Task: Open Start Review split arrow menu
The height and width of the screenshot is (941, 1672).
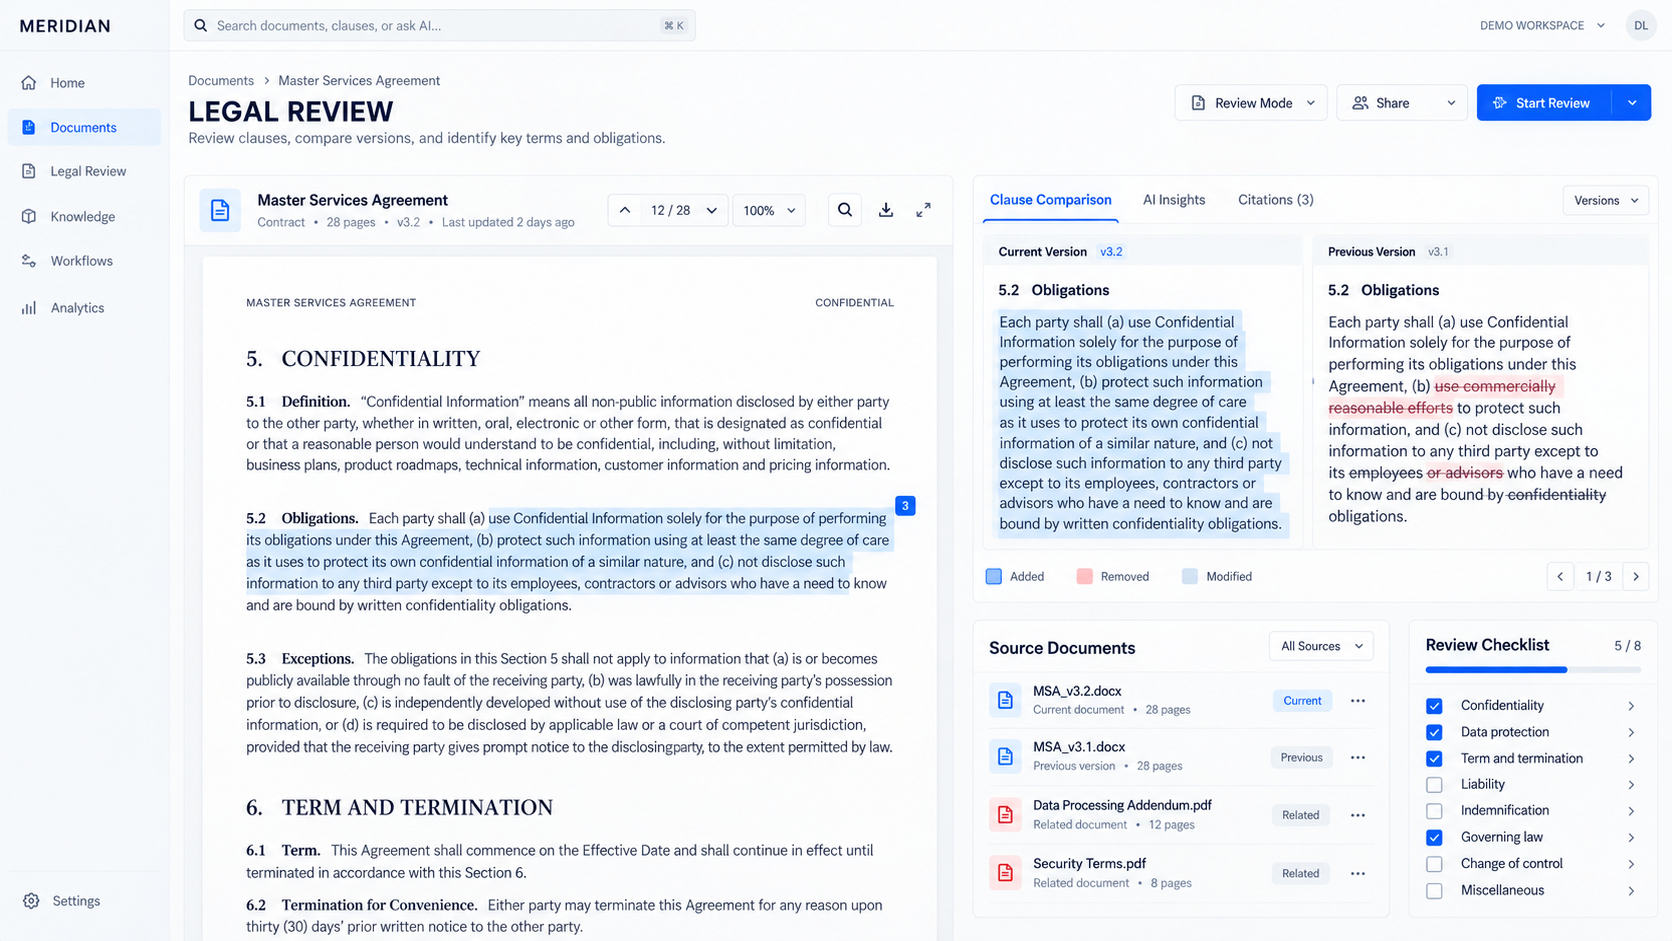Action: point(1632,103)
